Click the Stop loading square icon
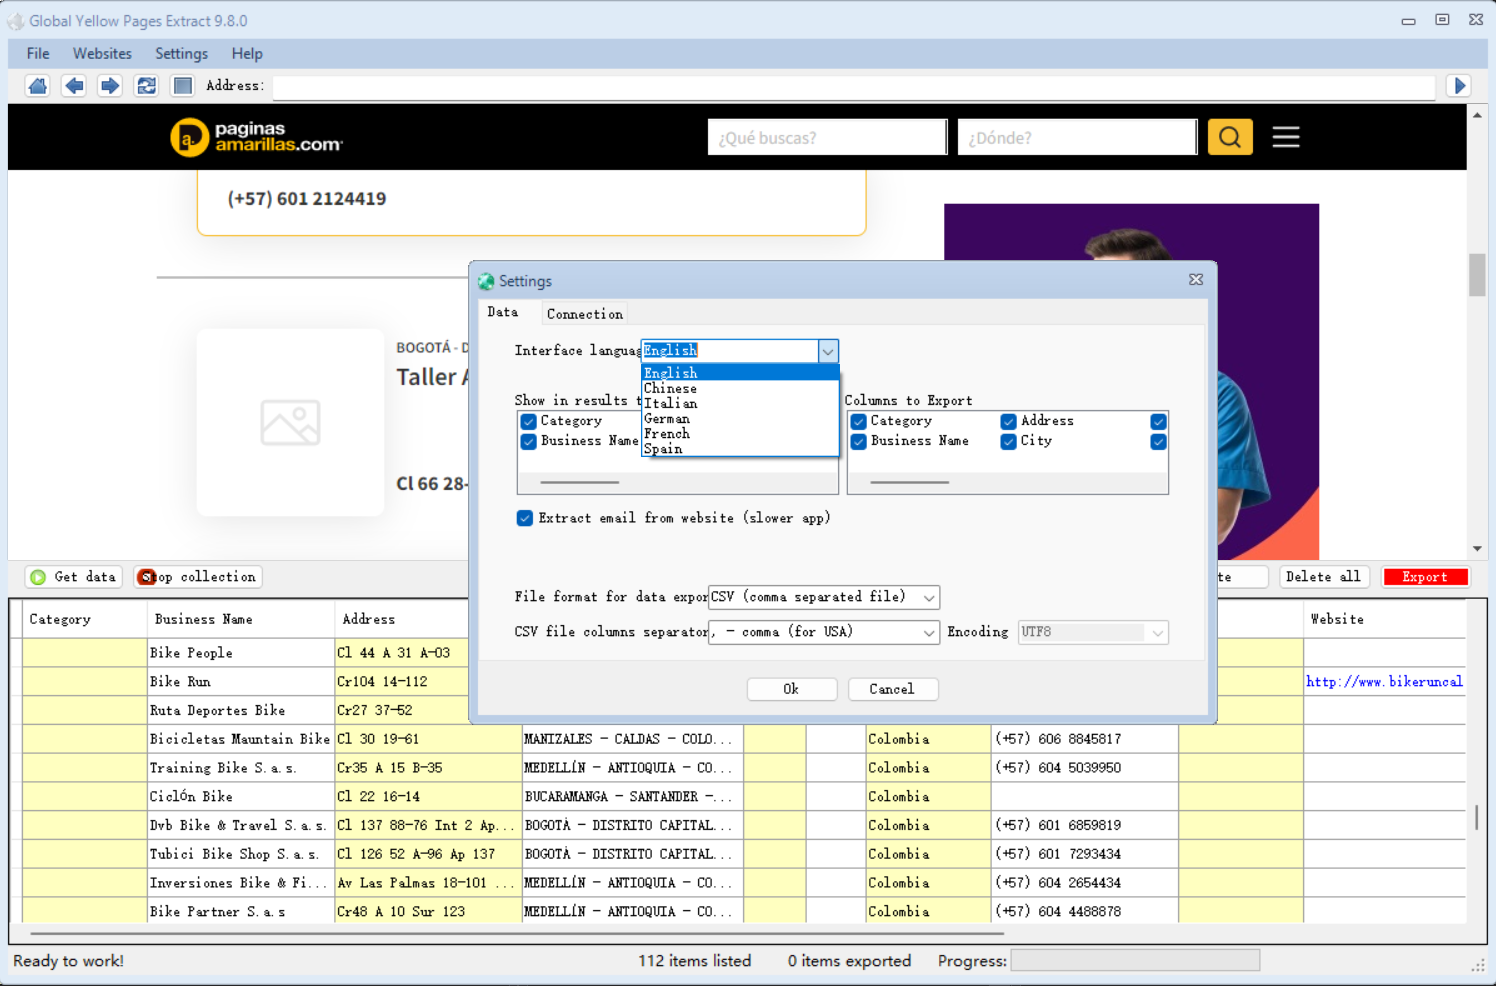Image resolution: width=1496 pixels, height=986 pixels. (182, 86)
